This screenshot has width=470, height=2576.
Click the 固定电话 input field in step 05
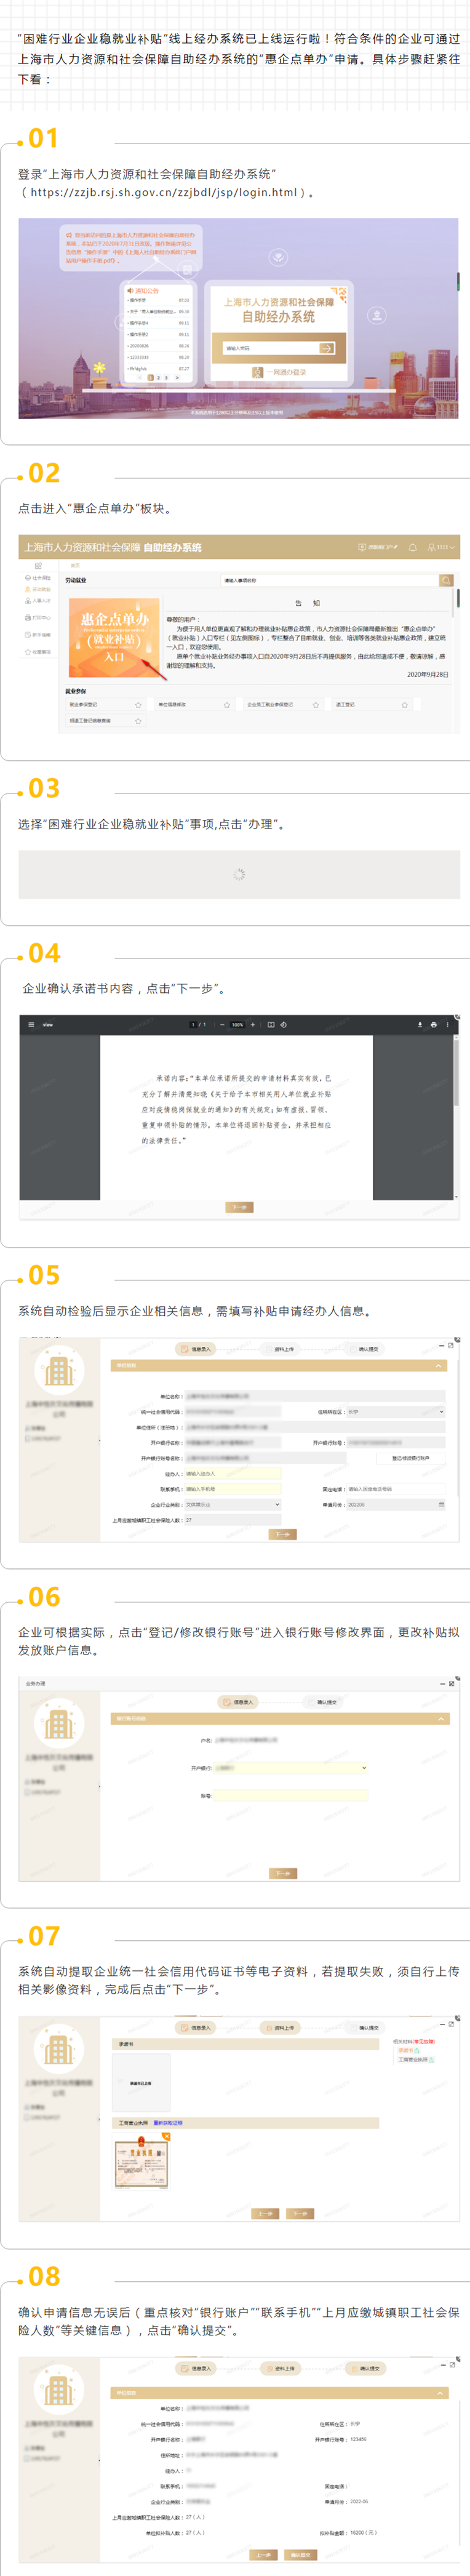(395, 1488)
